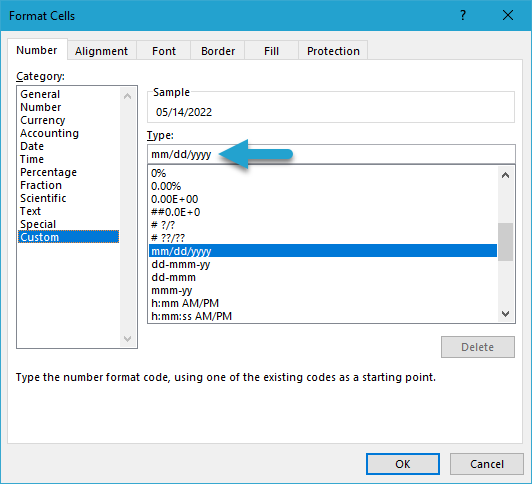
Task: Choose the Currency category
Action: click(x=68, y=120)
